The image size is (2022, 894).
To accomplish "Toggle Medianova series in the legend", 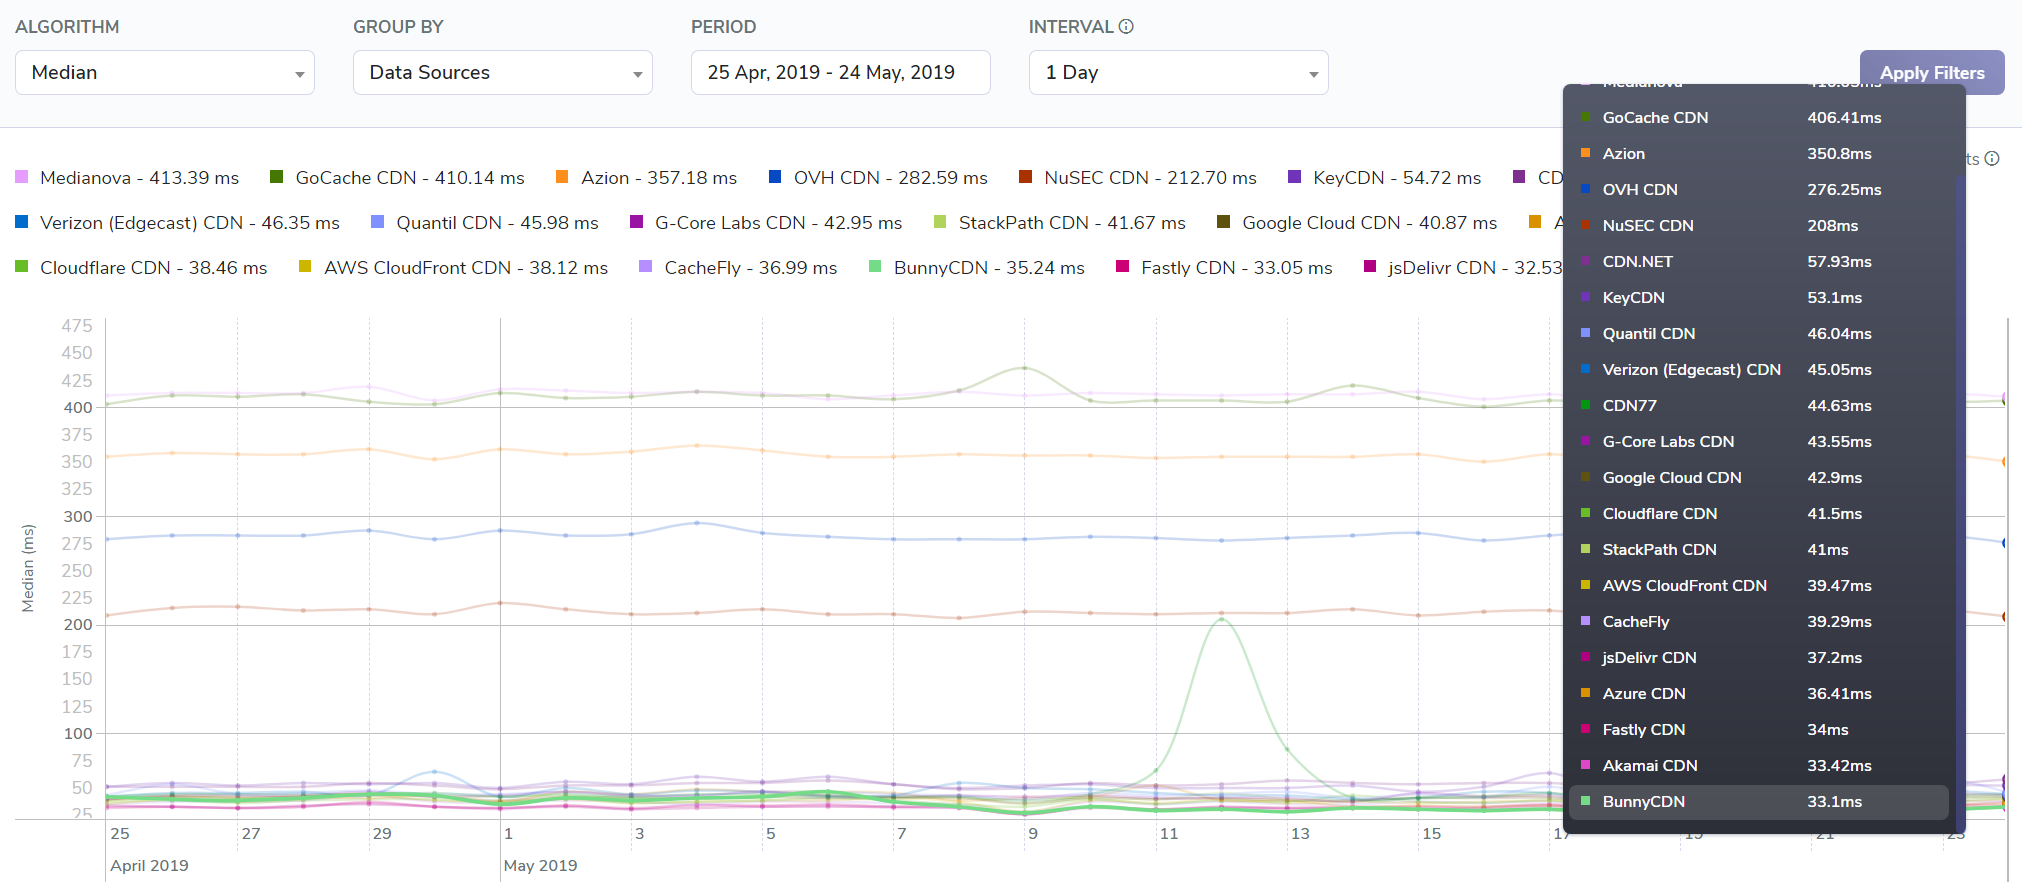I will (x=127, y=178).
